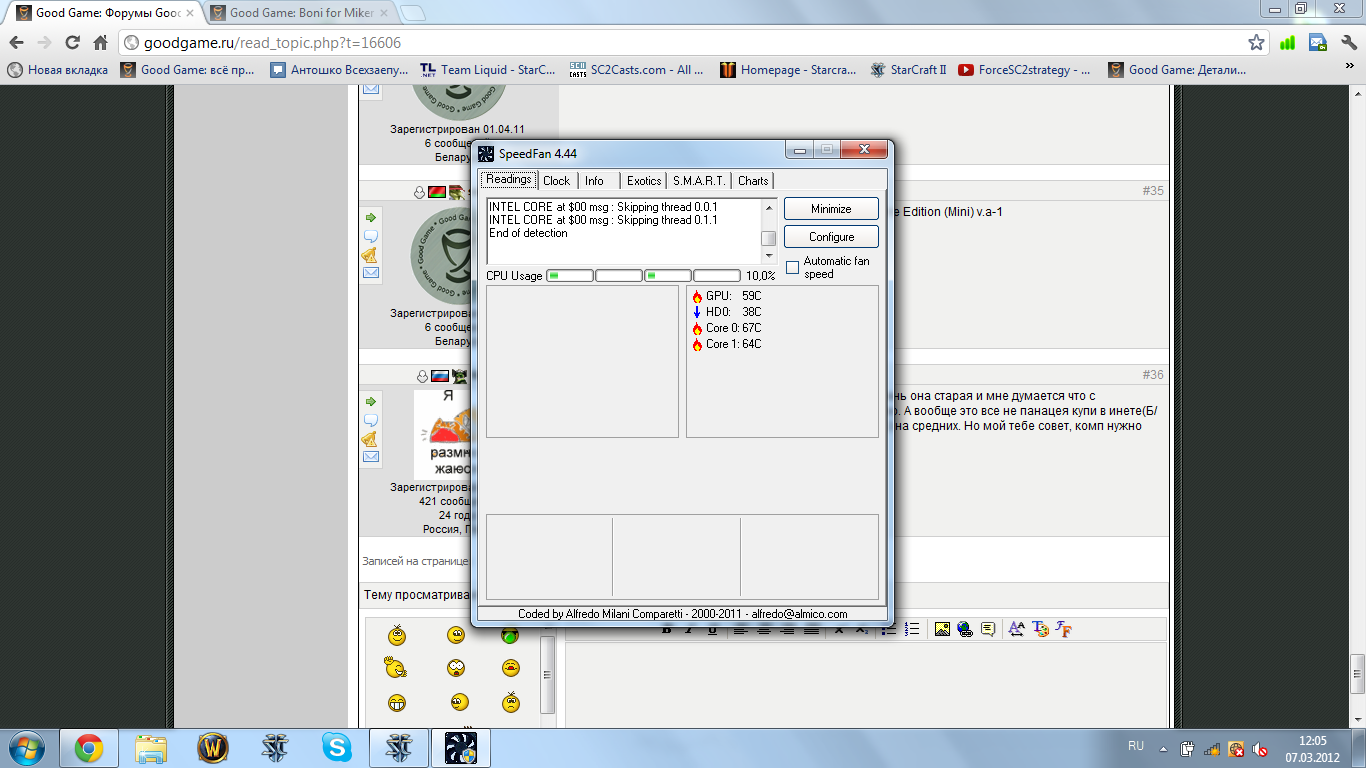Click the log scrollbar up arrow in SpeedFan
This screenshot has height=768, width=1366.
(x=769, y=207)
